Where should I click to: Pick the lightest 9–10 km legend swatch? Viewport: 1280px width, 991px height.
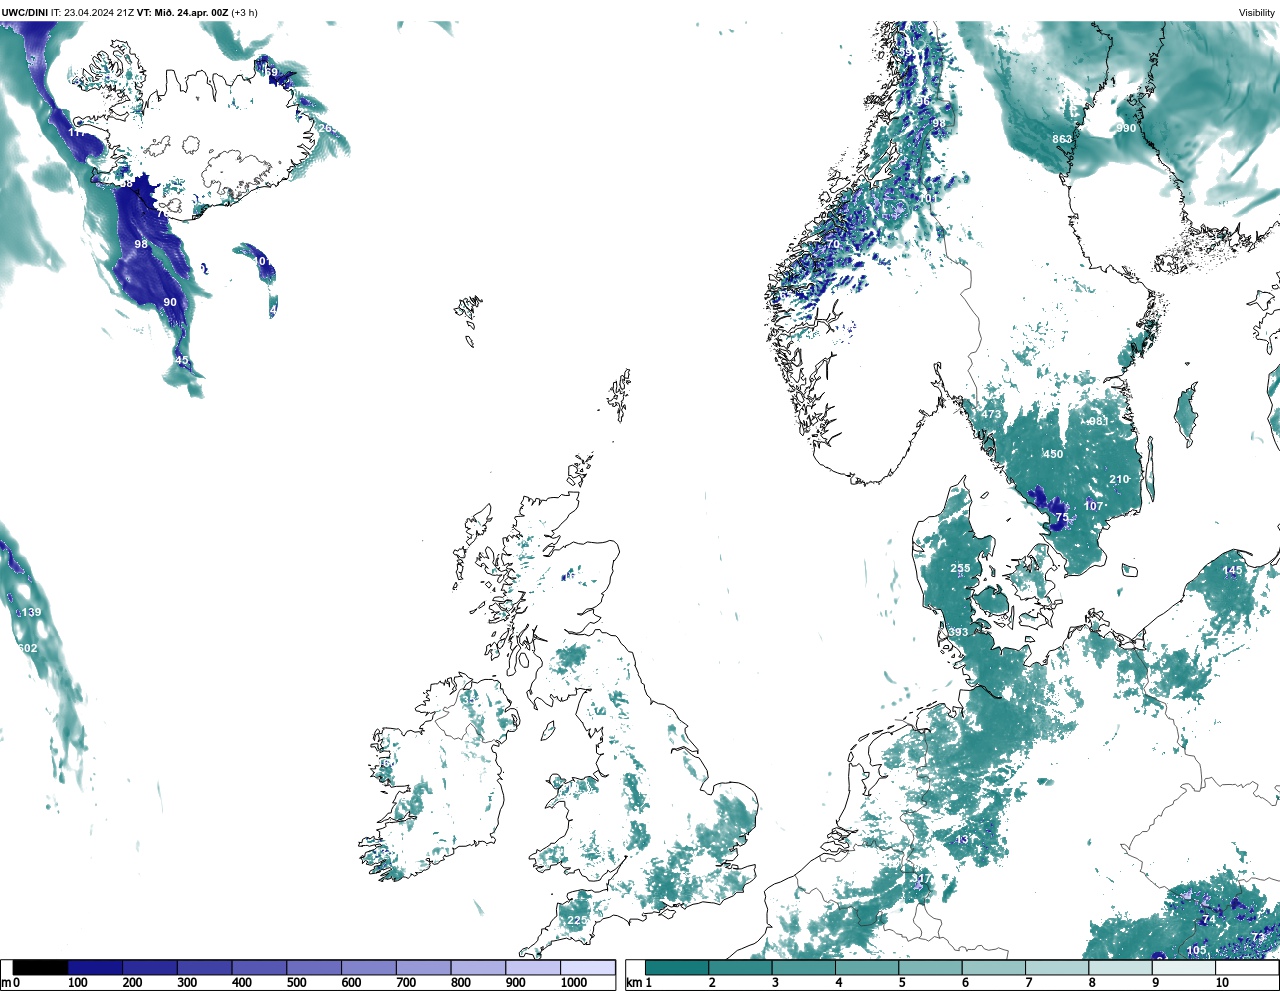[x=1184, y=967]
